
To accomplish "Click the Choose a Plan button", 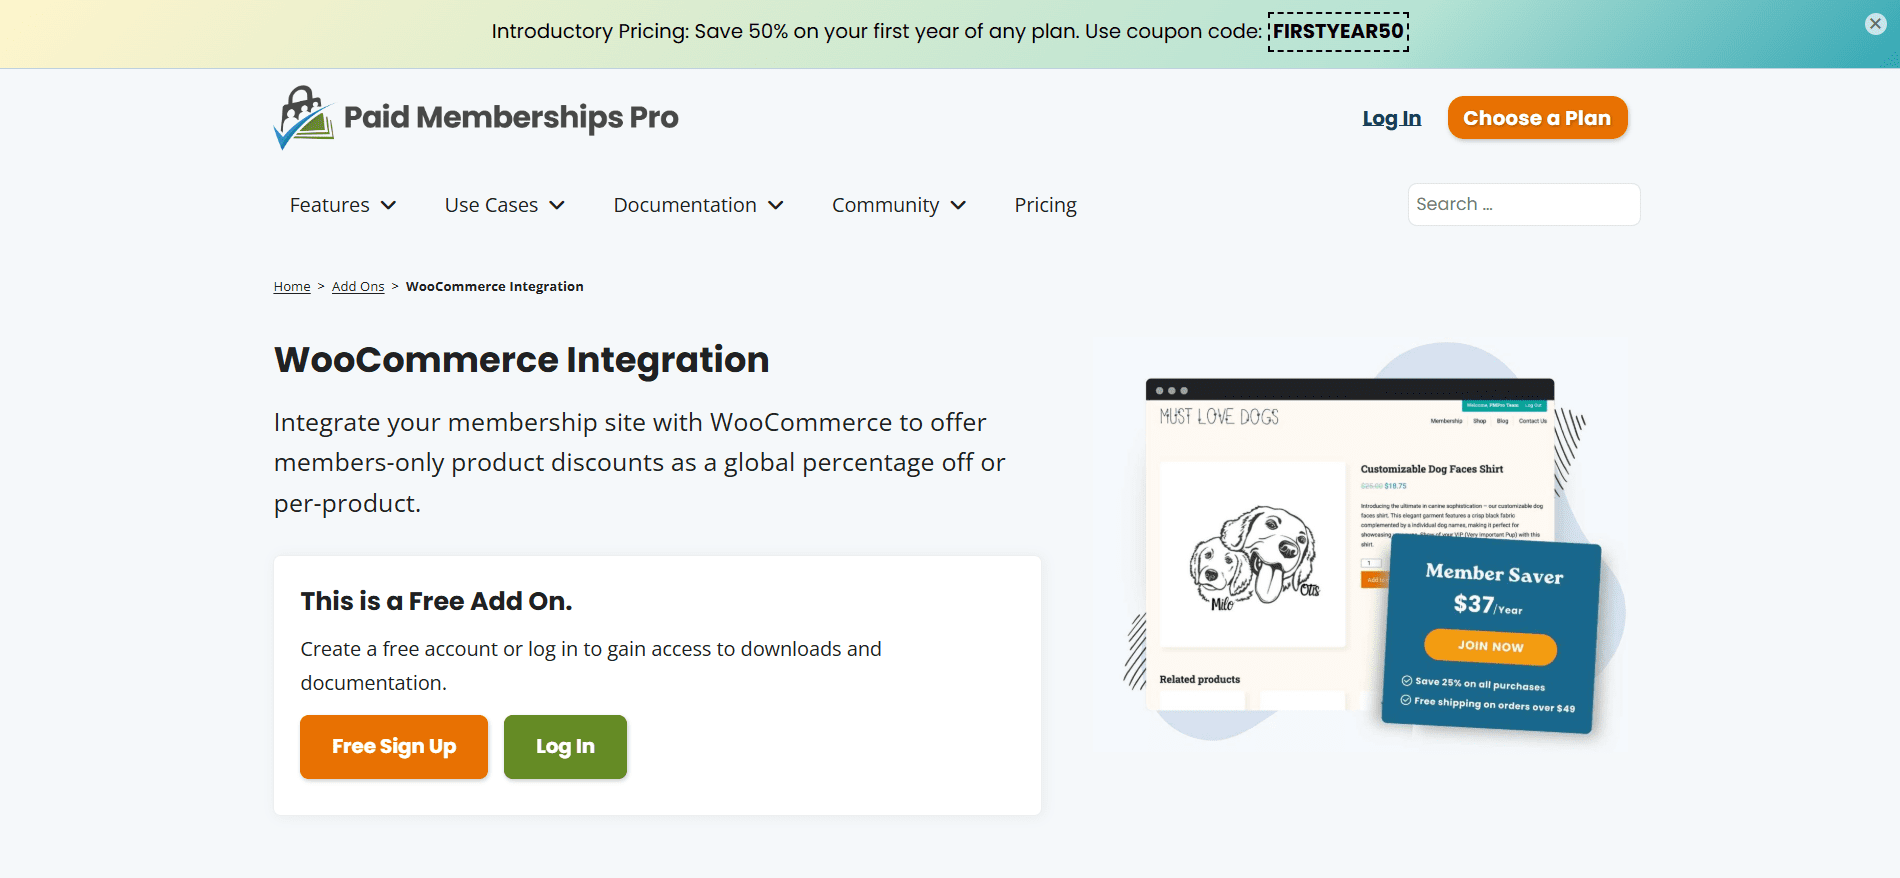I will click(1537, 117).
